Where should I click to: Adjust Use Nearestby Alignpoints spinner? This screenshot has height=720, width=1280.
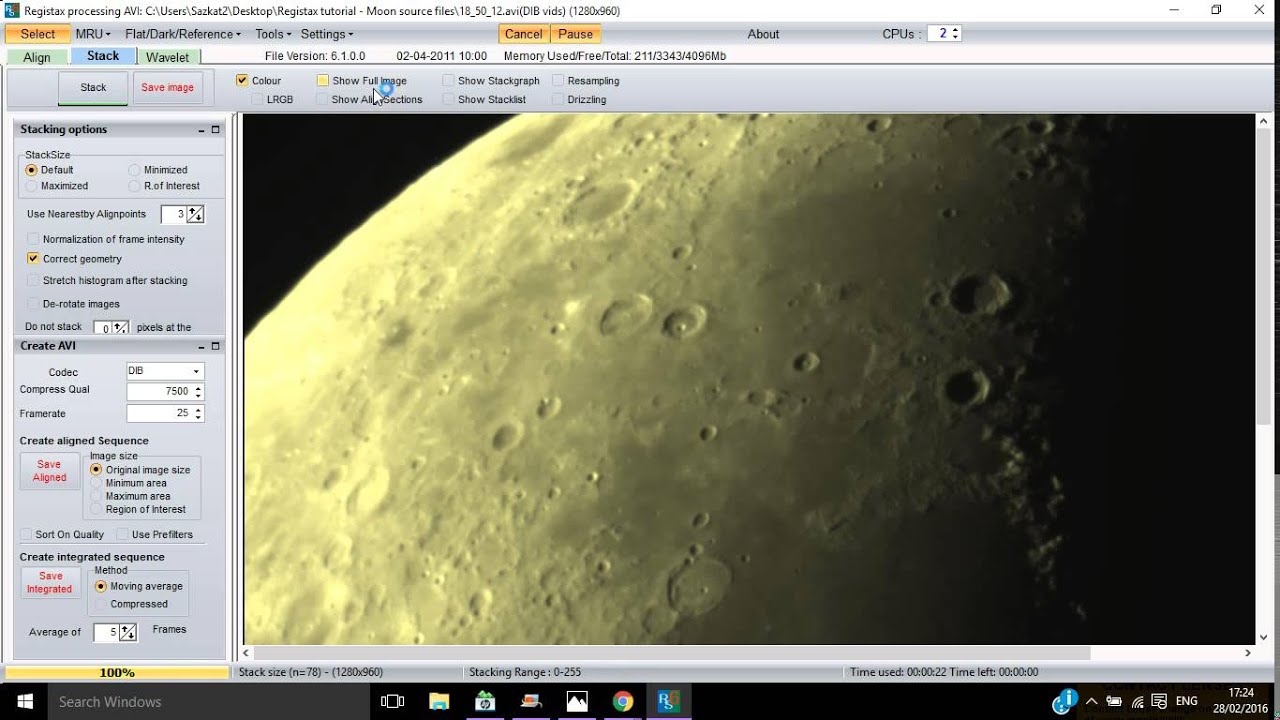tap(195, 214)
